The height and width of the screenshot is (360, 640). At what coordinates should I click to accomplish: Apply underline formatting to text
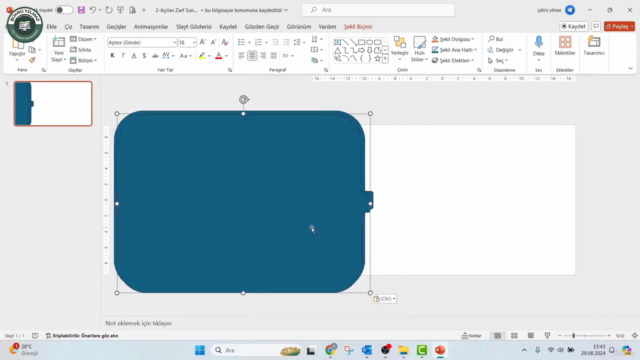click(x=134, y=56)
